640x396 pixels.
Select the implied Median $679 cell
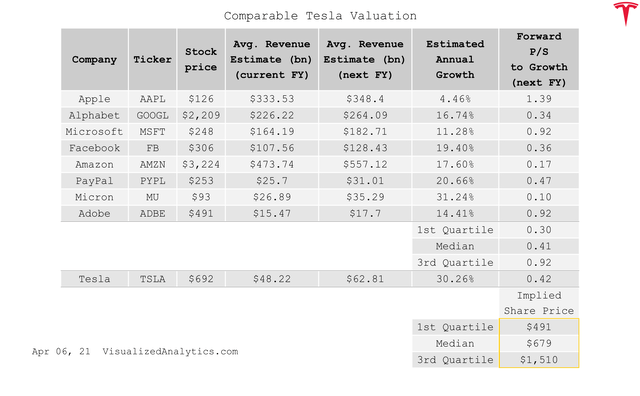(x=539, y=344)
